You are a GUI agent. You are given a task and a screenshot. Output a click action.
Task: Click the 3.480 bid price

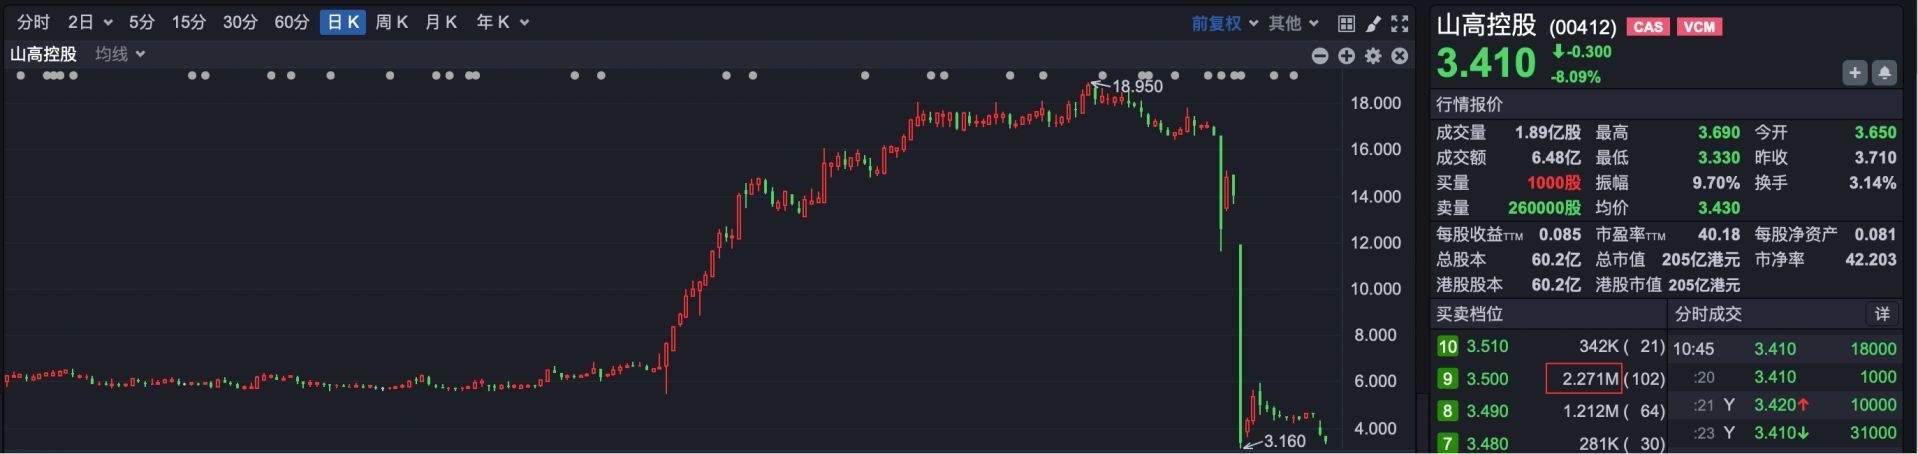coord(1487,443)
